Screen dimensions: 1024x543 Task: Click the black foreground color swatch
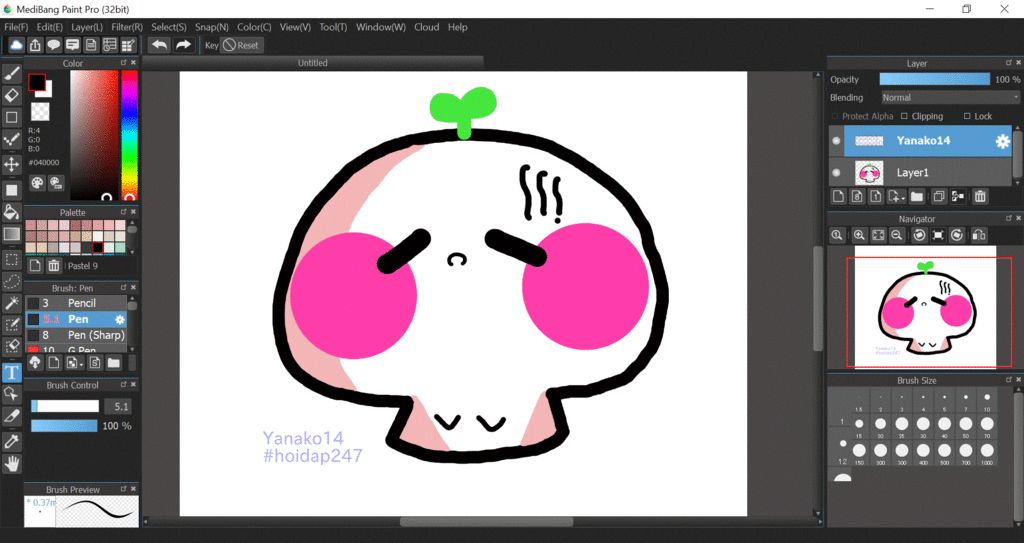click(37, 82)
